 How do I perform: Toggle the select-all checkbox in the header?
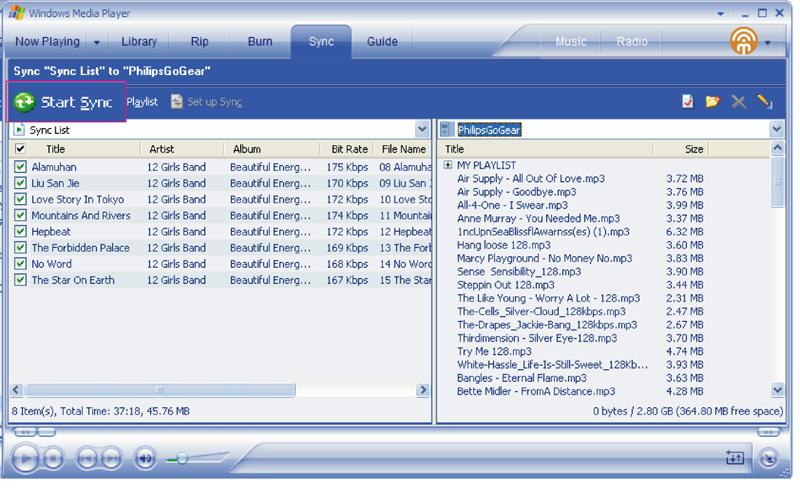coord(20,149)
